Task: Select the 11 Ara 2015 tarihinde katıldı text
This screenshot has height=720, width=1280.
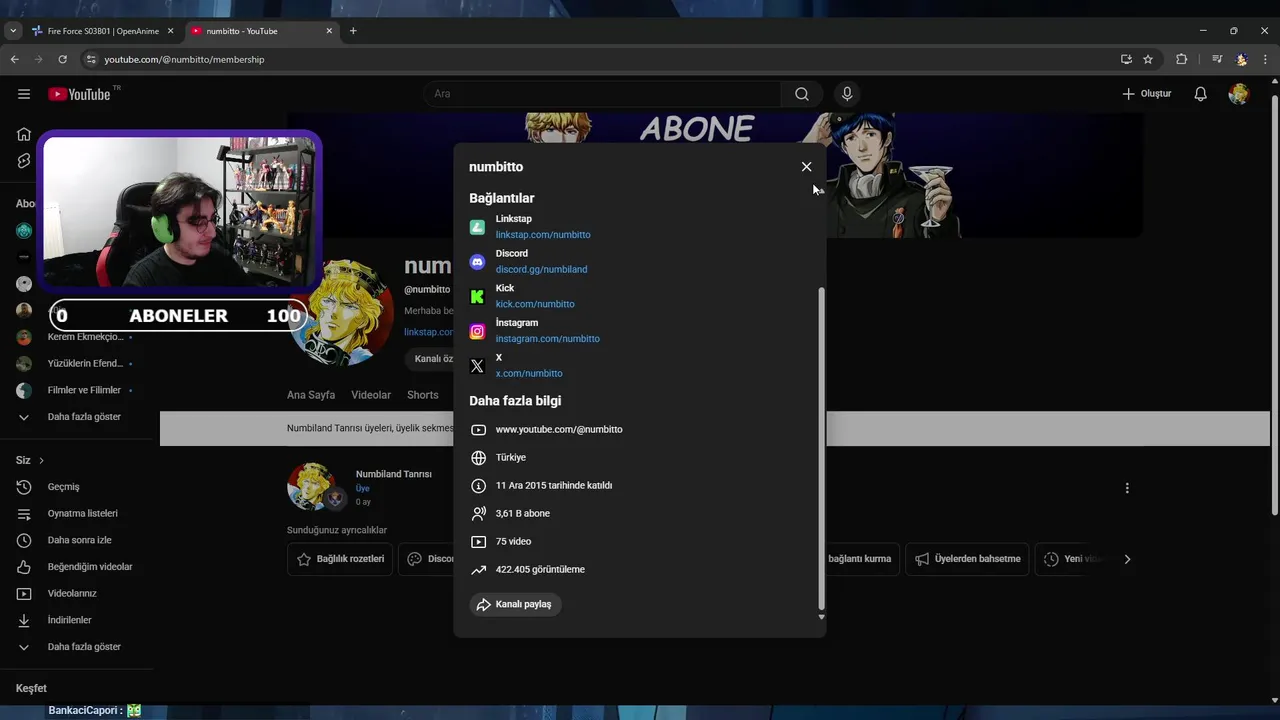Action: click(554, 486)
